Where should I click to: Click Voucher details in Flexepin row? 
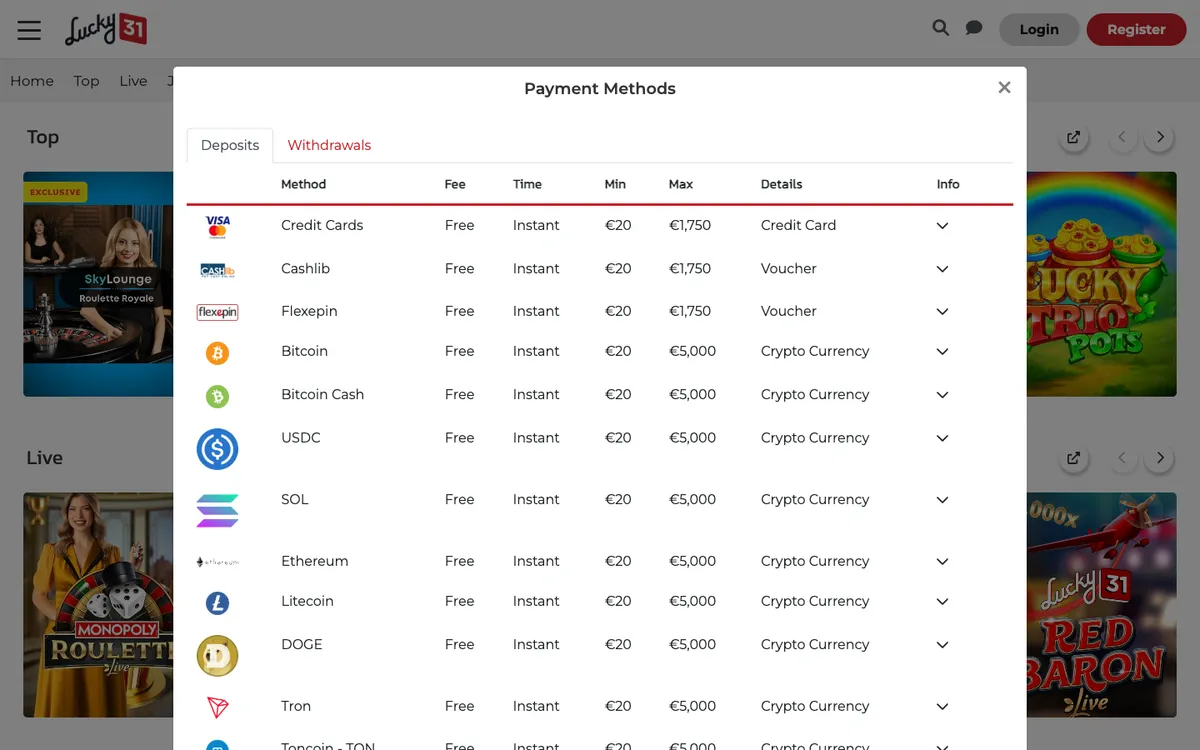coord(789,311)
